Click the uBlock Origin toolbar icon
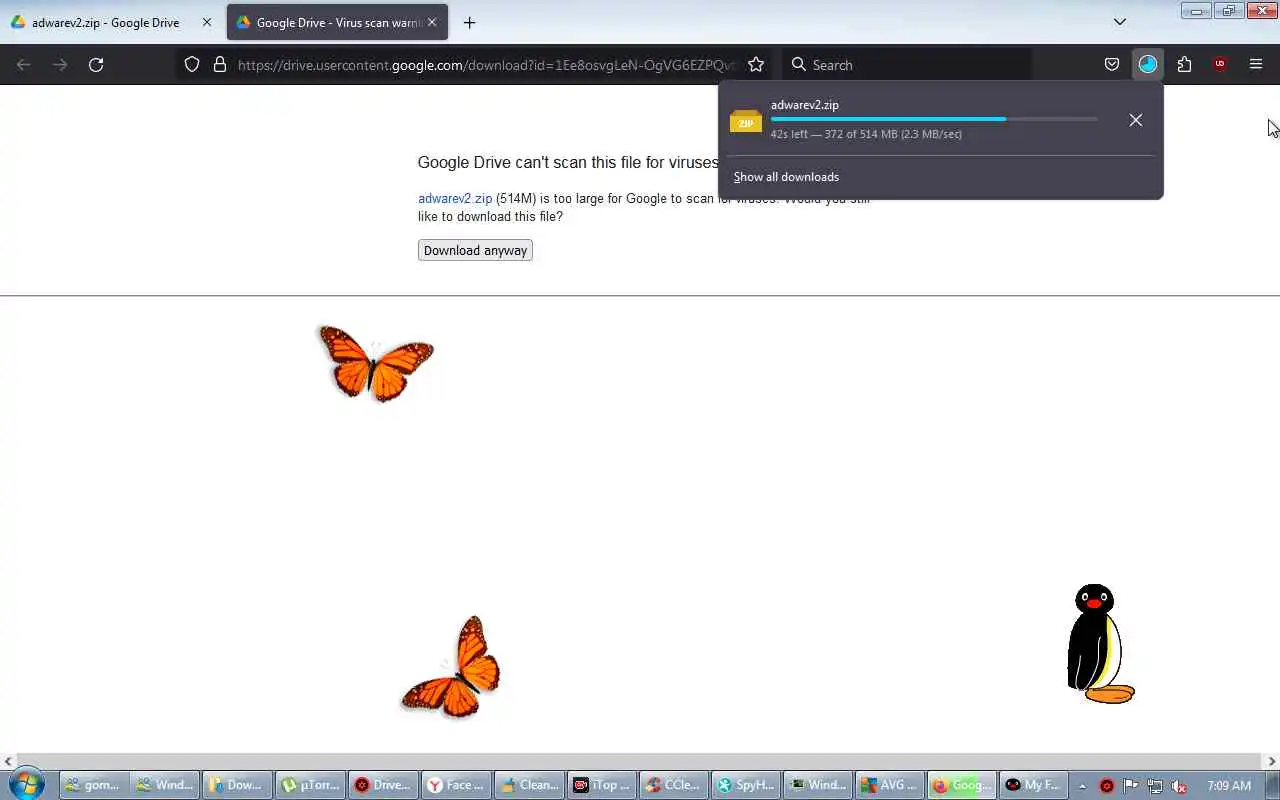Viewport: 1280px width, 800px height. click(x=1220, y=64)
